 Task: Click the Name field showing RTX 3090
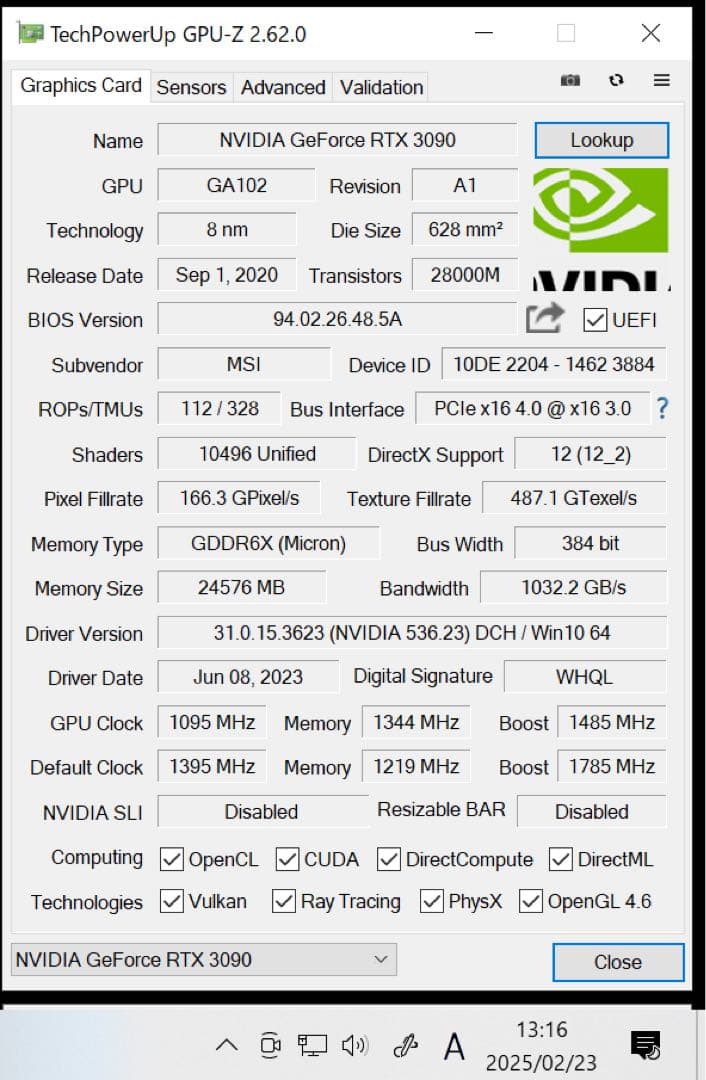337,140
